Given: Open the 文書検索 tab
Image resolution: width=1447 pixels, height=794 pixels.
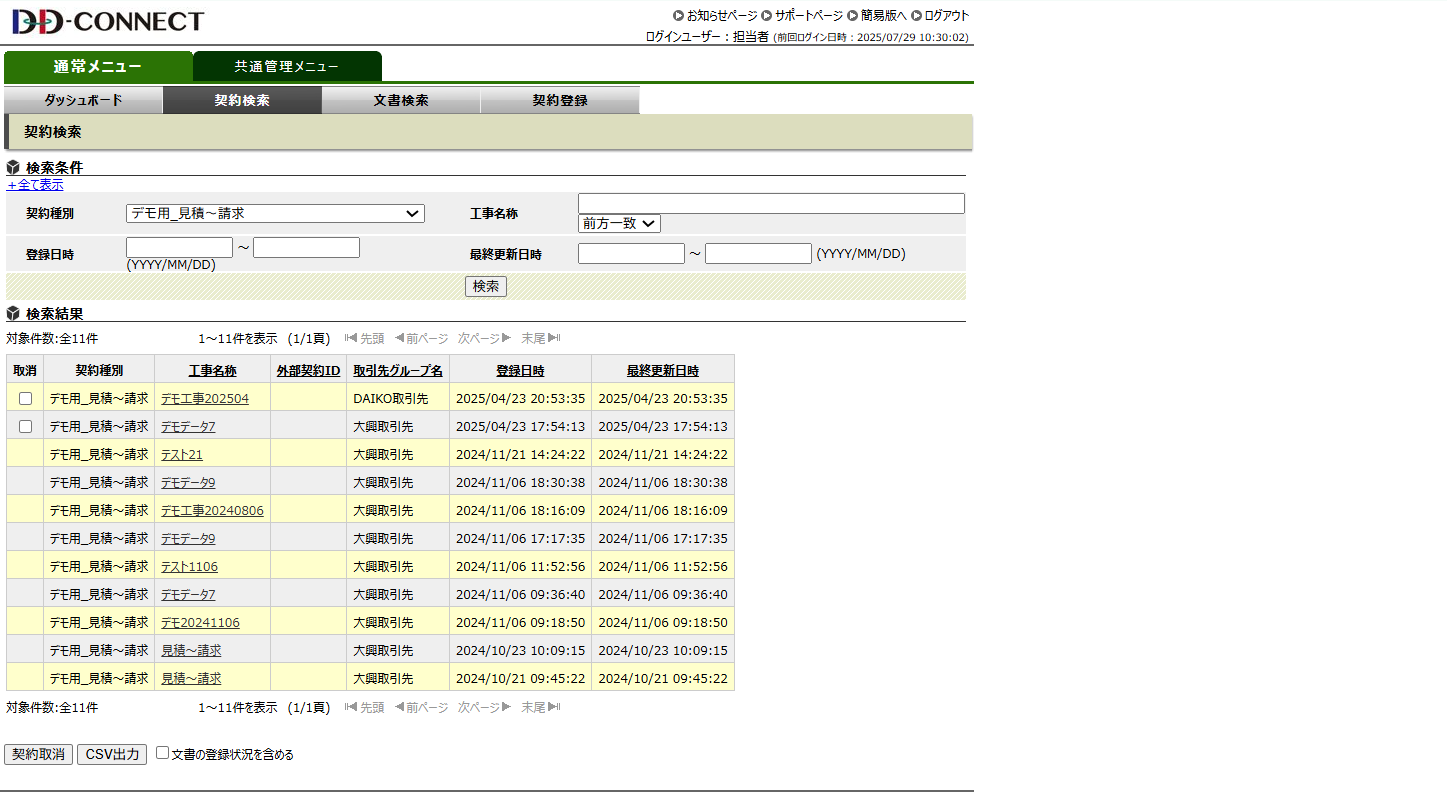Looking at the screenshot, I should pyautogui.click(x=400, y=99).
